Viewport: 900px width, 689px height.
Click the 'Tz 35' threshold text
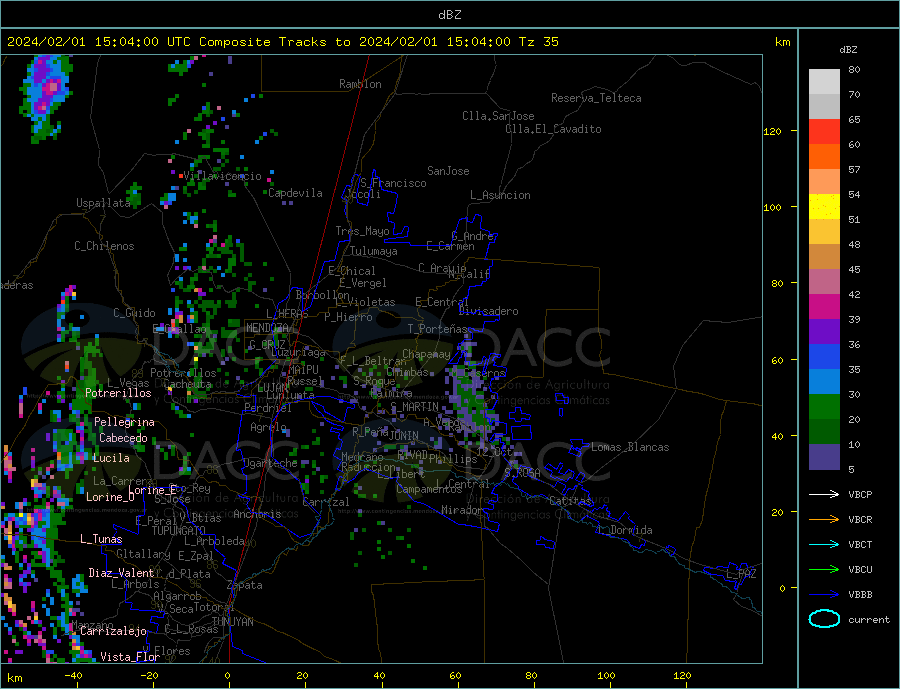(538, 42)
